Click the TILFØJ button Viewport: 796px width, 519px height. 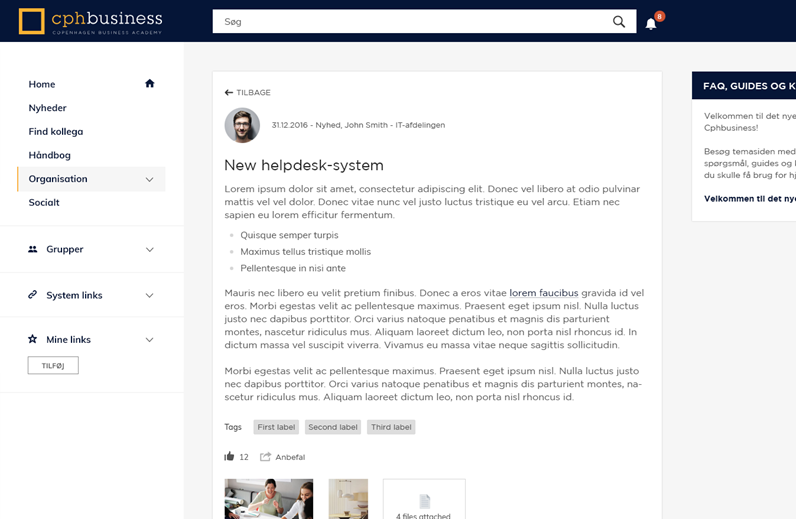pos(53,365)
